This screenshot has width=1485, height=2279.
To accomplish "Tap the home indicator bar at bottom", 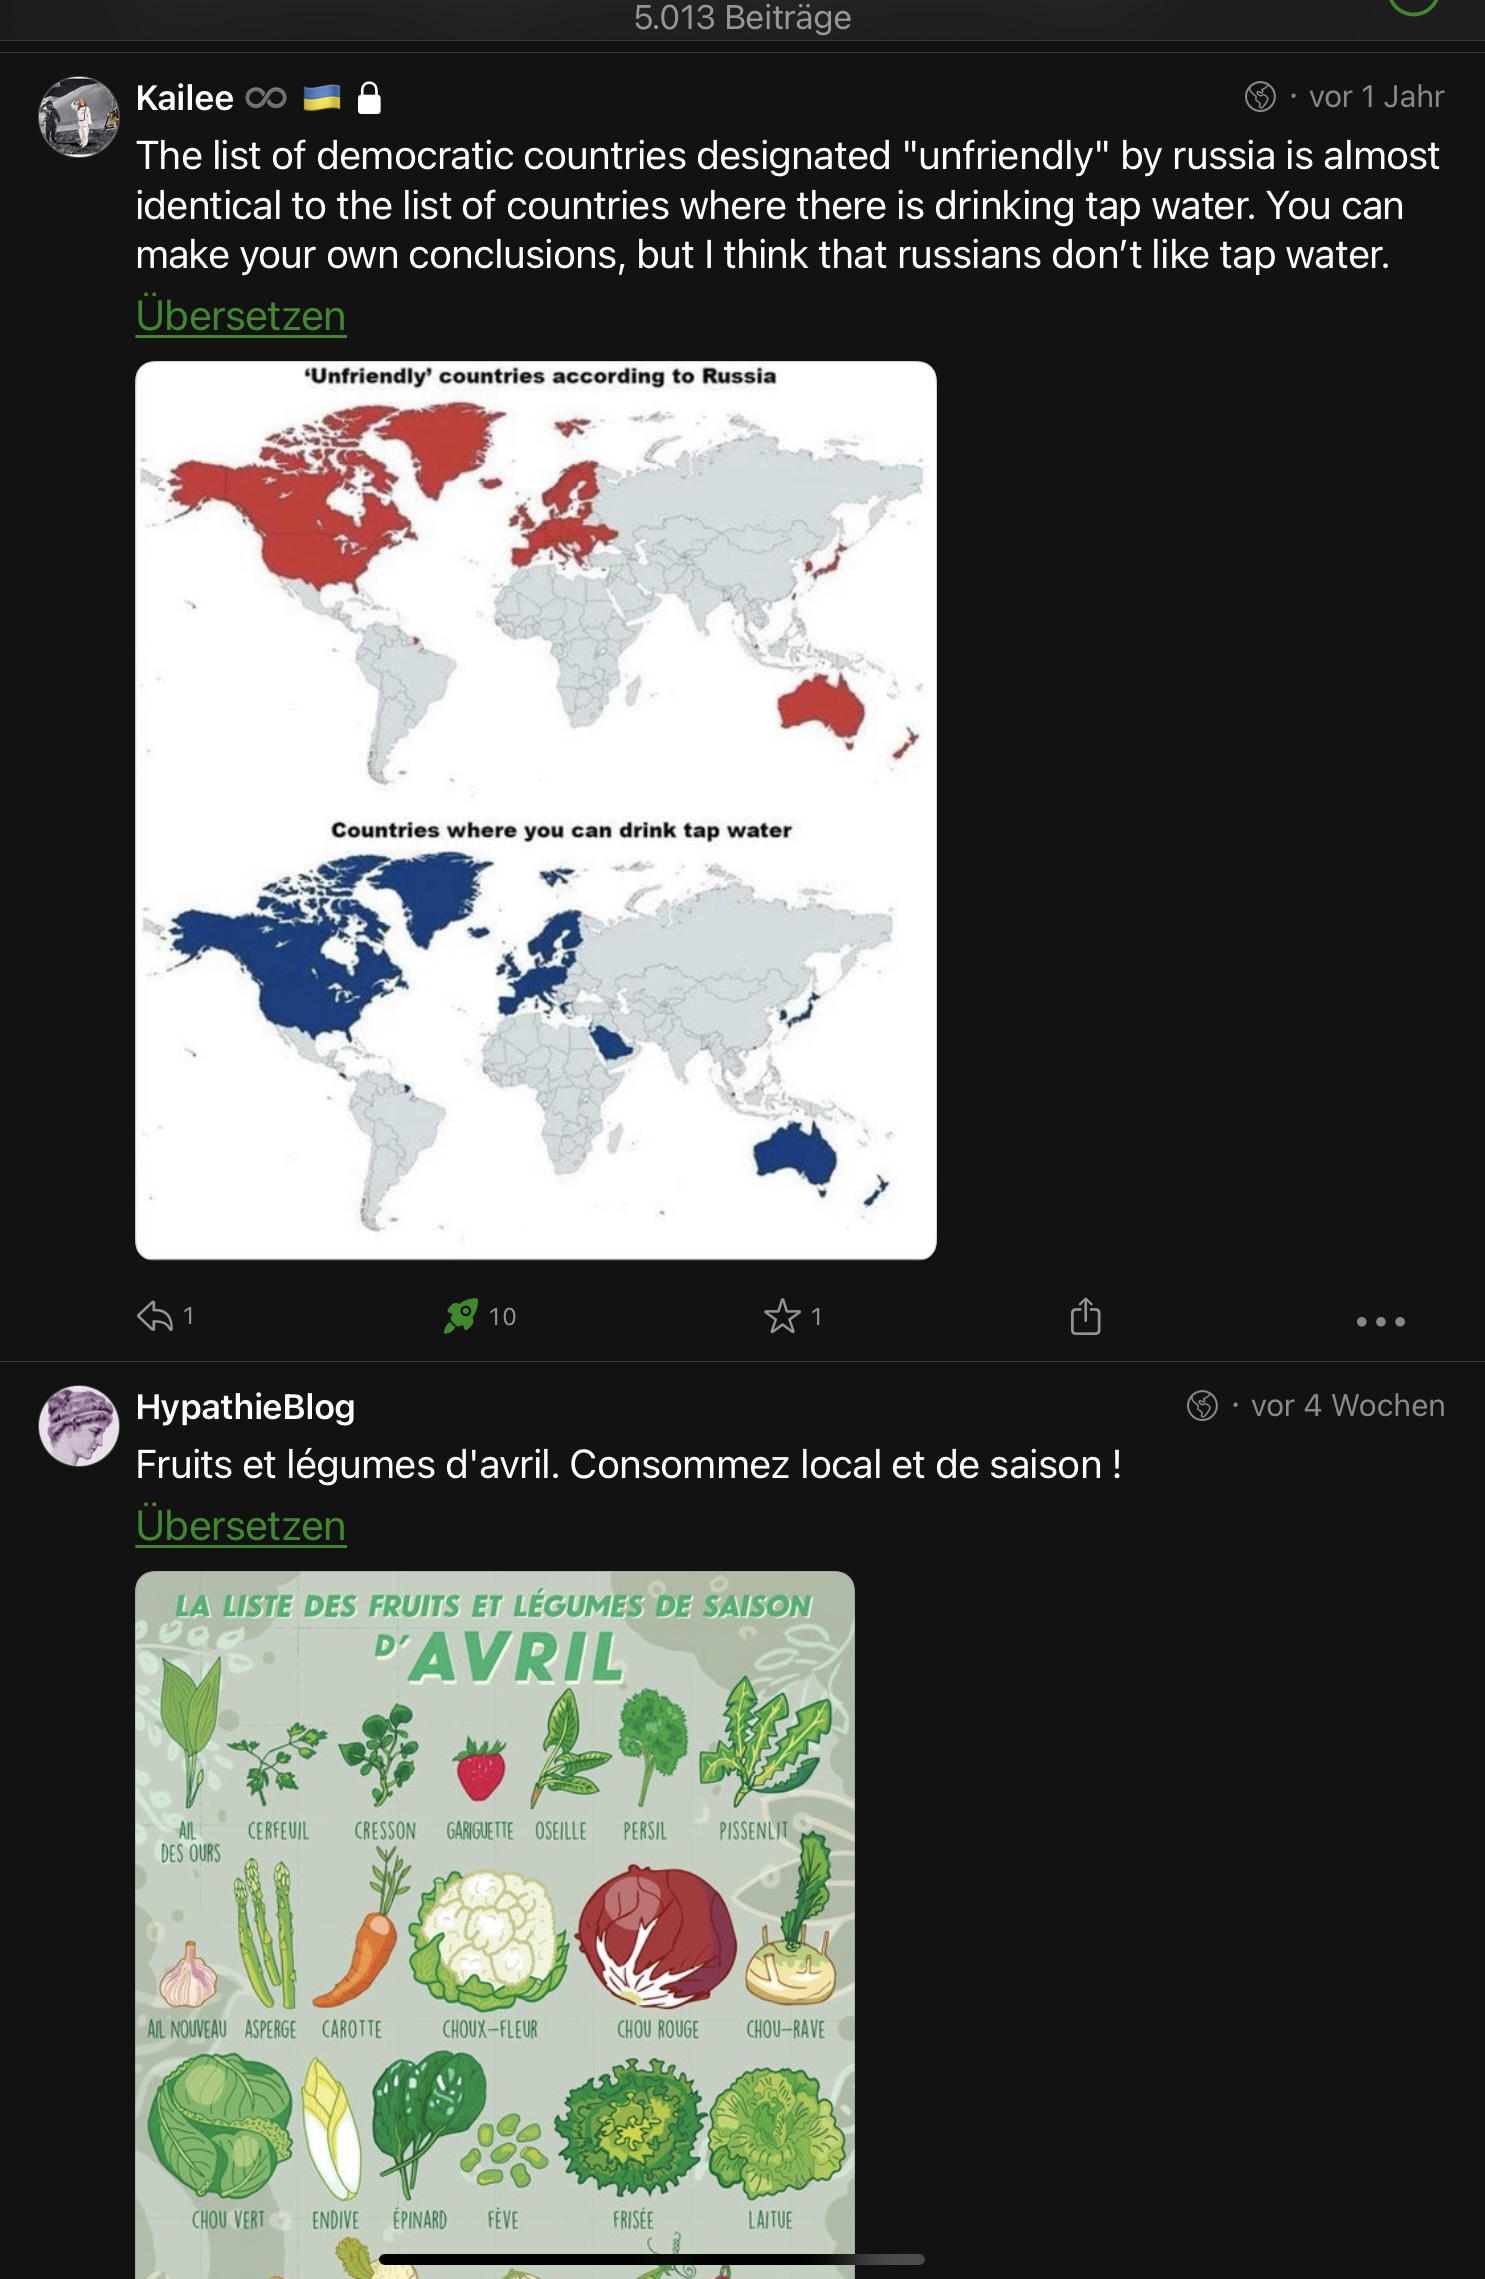I will point(651,2259).
